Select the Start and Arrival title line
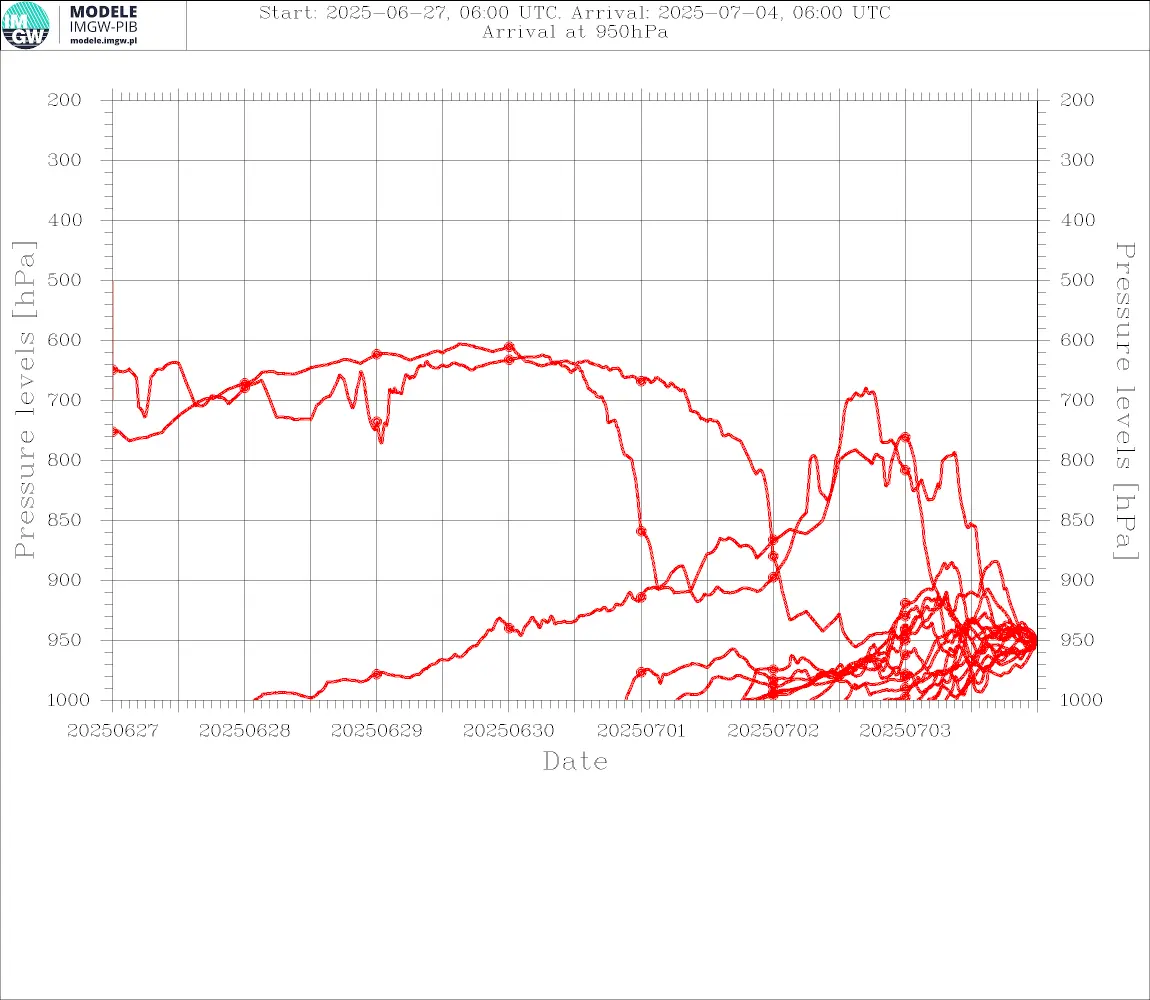This screenshot has width=1150, height=1000. click(x=574, y=13)
